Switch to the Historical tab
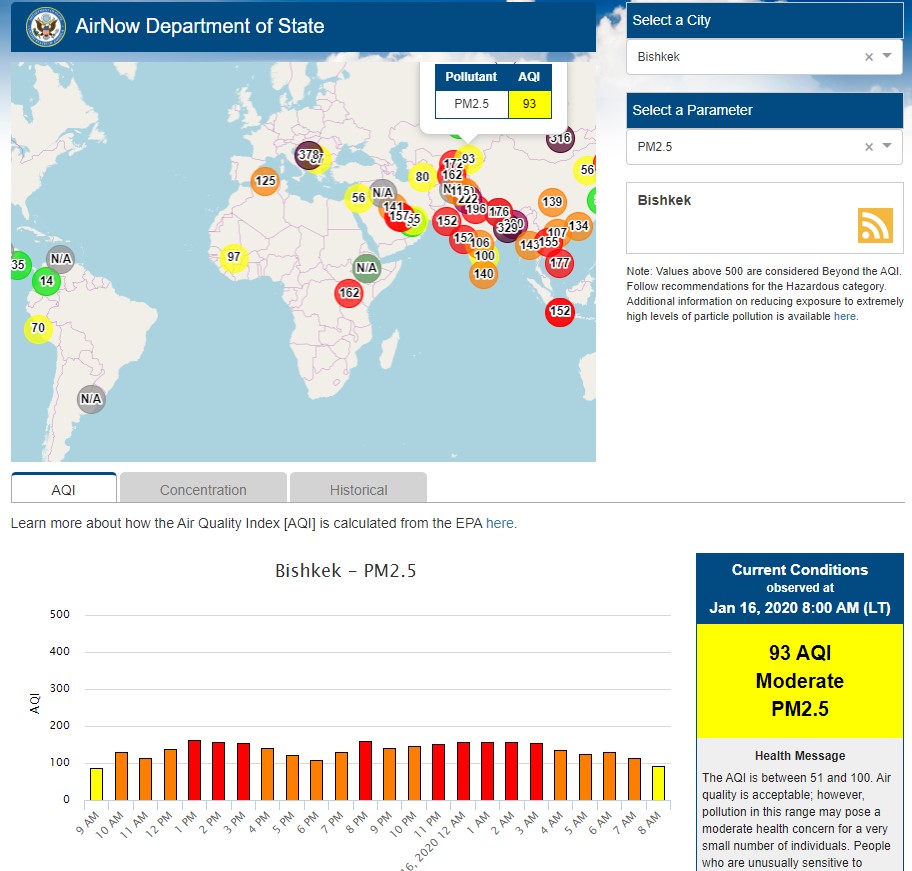This screenshot has height=871, width=912. click(x=358, y=490)
